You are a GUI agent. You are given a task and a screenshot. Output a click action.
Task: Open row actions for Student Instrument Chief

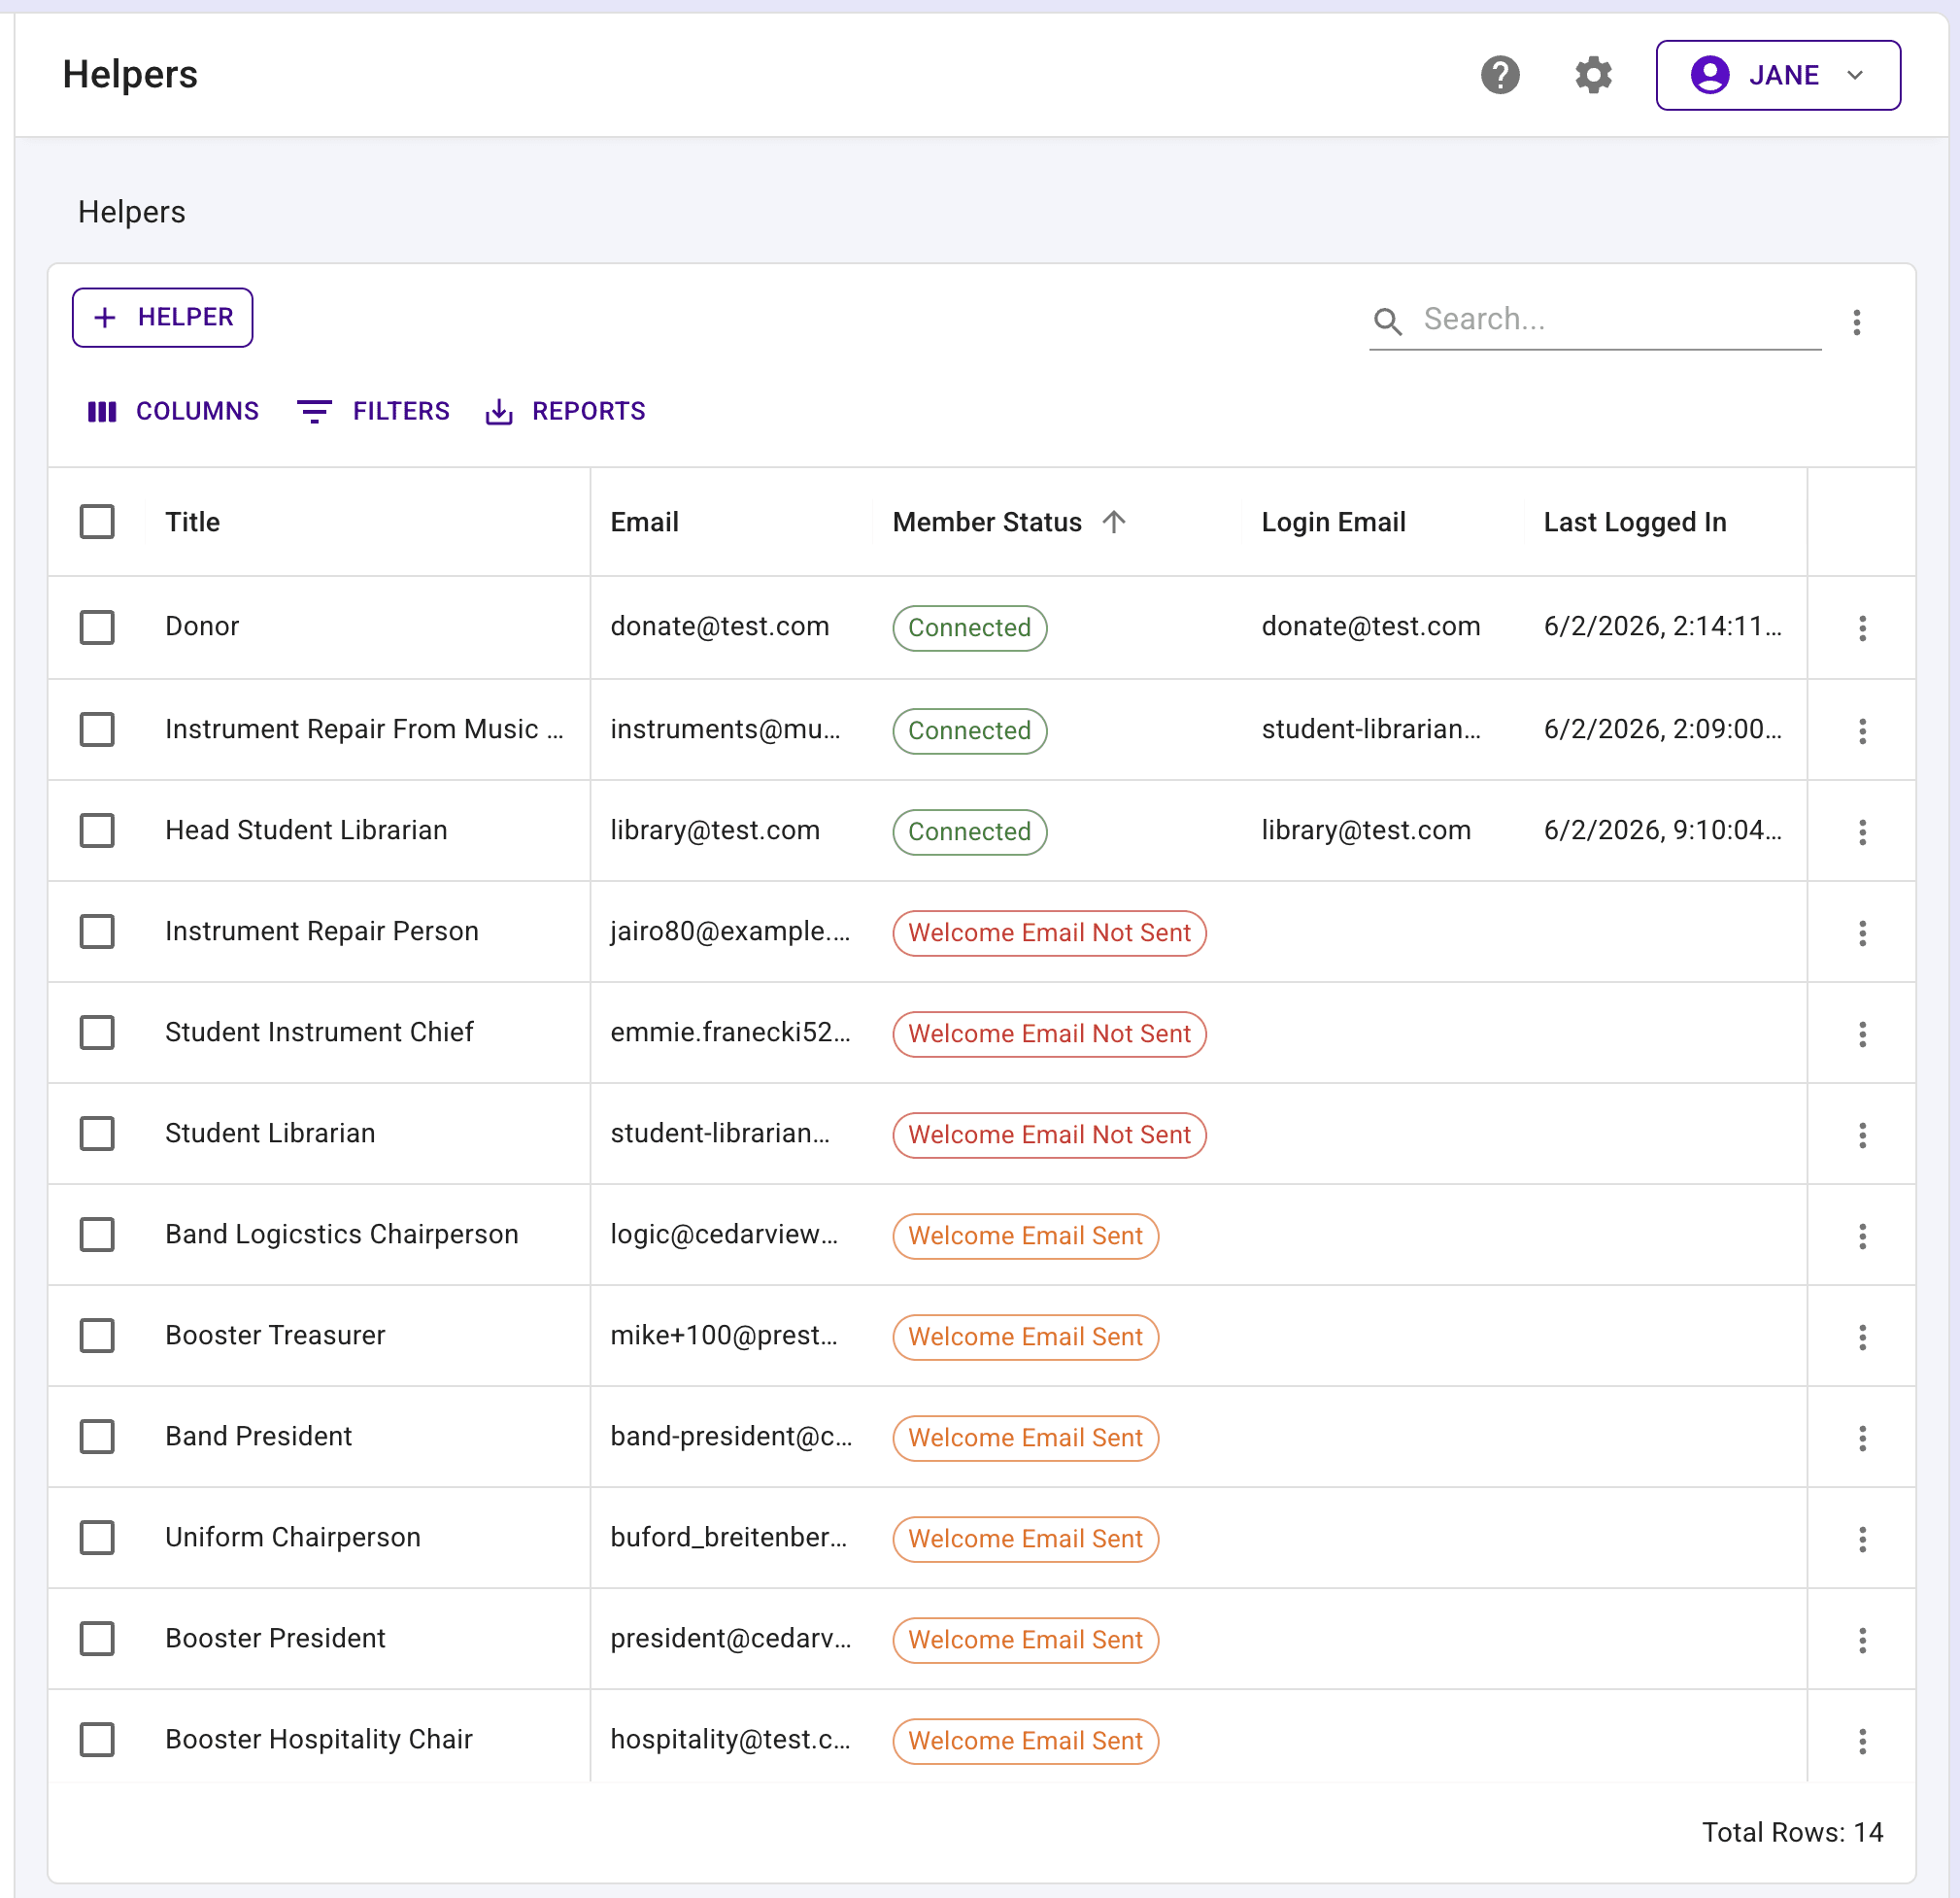pyautogui.click(x=1862, y=1034)
